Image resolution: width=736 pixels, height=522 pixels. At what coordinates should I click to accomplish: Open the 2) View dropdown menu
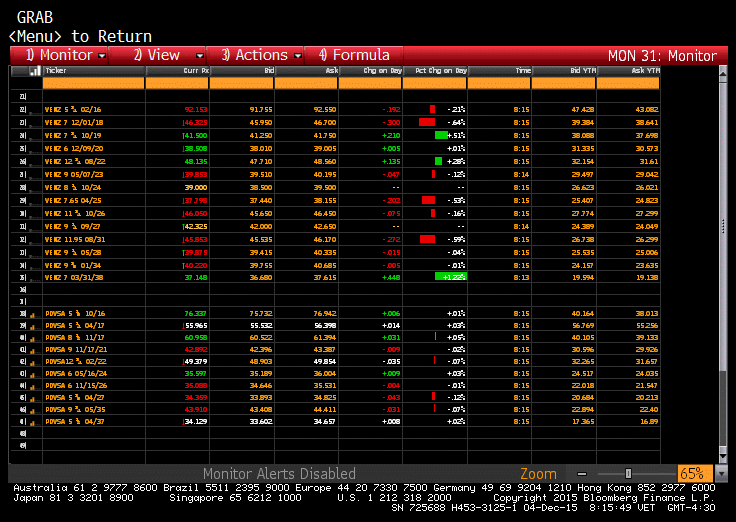157,55
